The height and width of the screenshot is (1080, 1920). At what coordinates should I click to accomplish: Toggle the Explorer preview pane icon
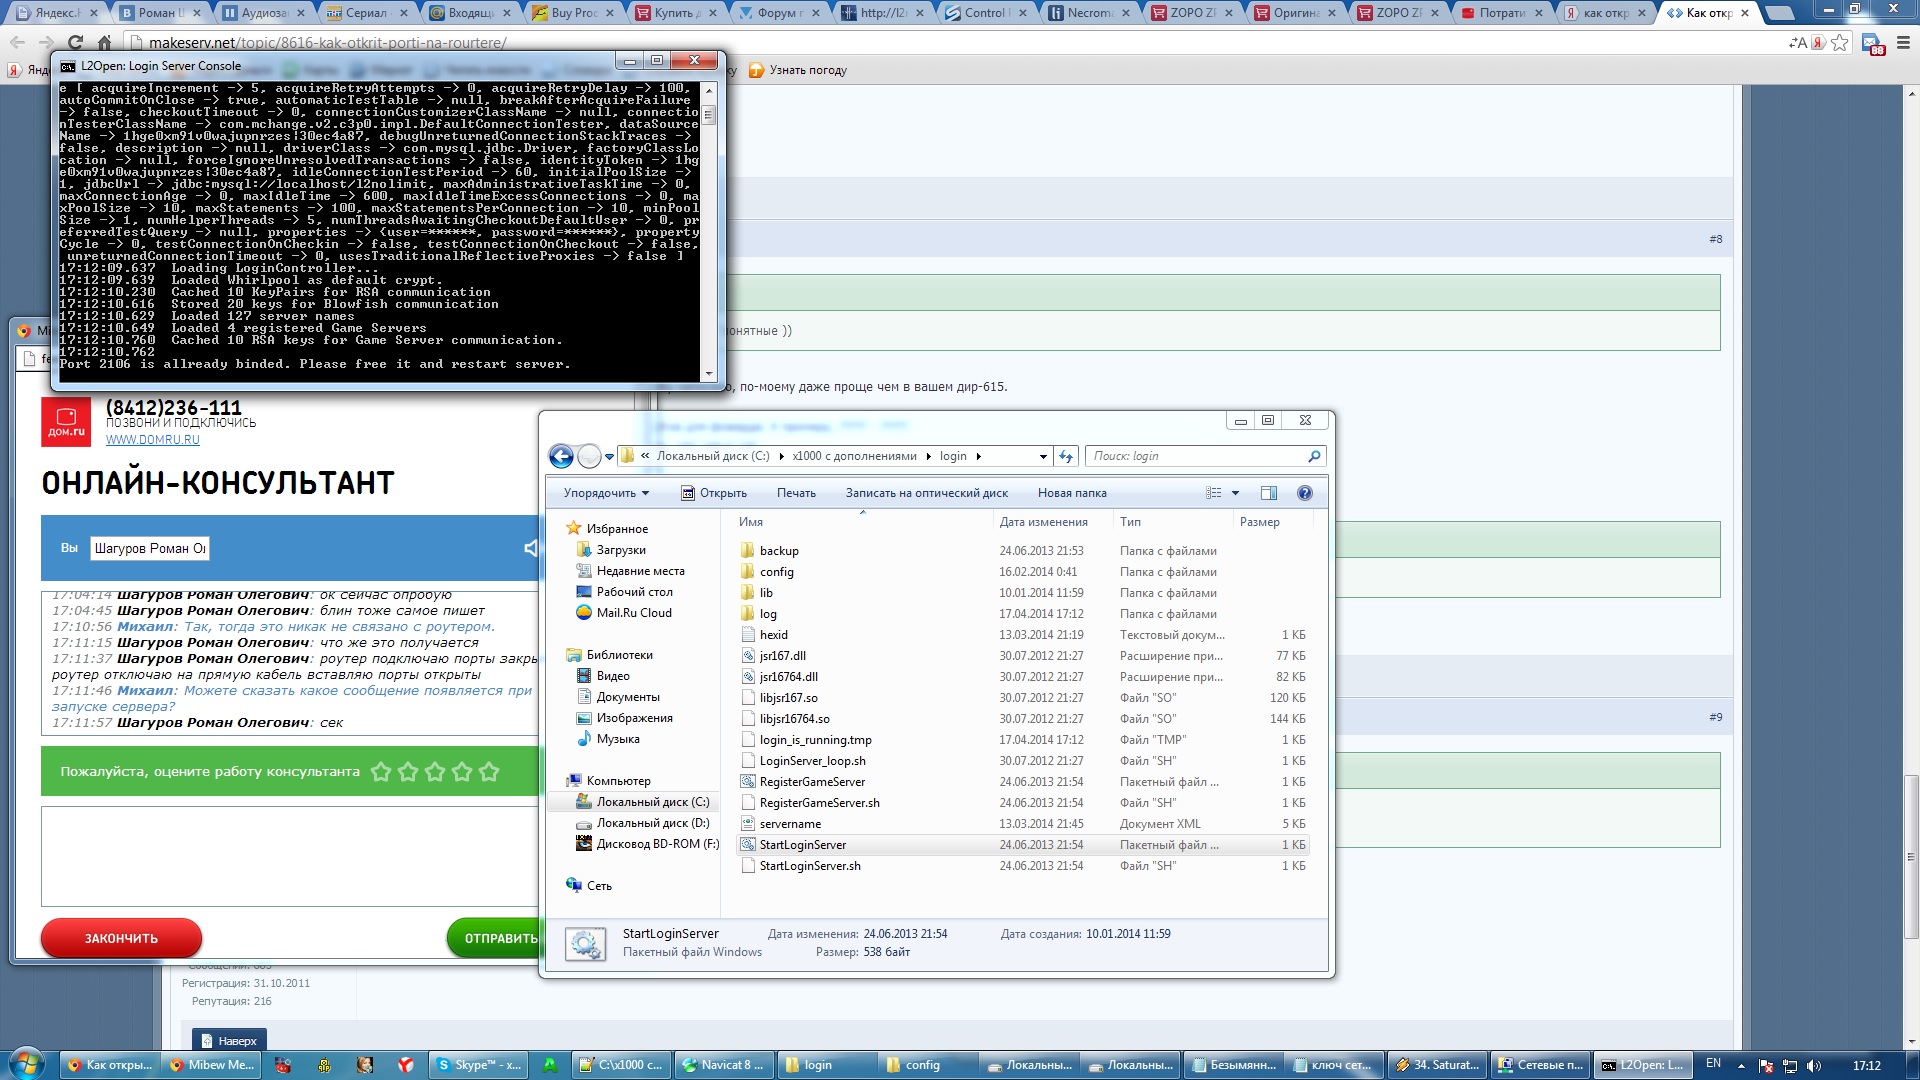[x=1269, y=493]
